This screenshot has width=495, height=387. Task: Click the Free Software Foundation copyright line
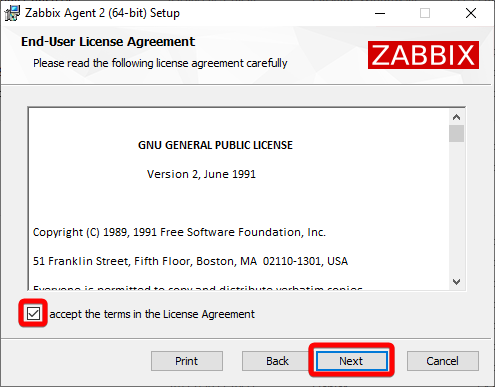click(x=179, y=232)
